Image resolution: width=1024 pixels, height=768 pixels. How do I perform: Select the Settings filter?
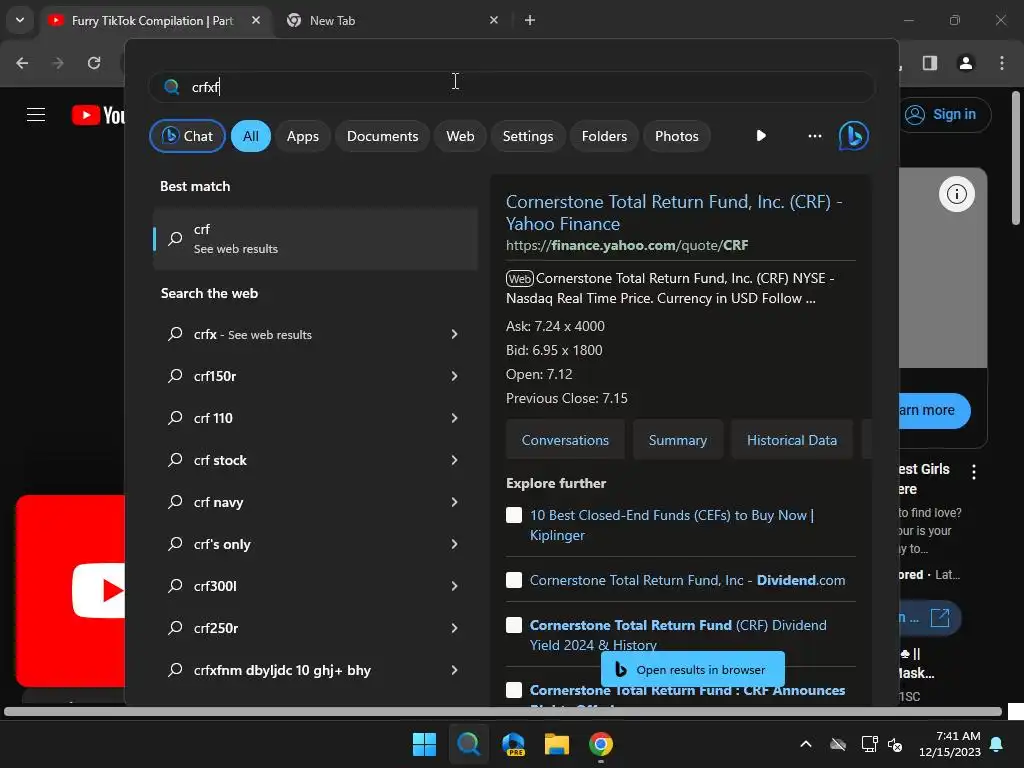(x=528, y=136)
